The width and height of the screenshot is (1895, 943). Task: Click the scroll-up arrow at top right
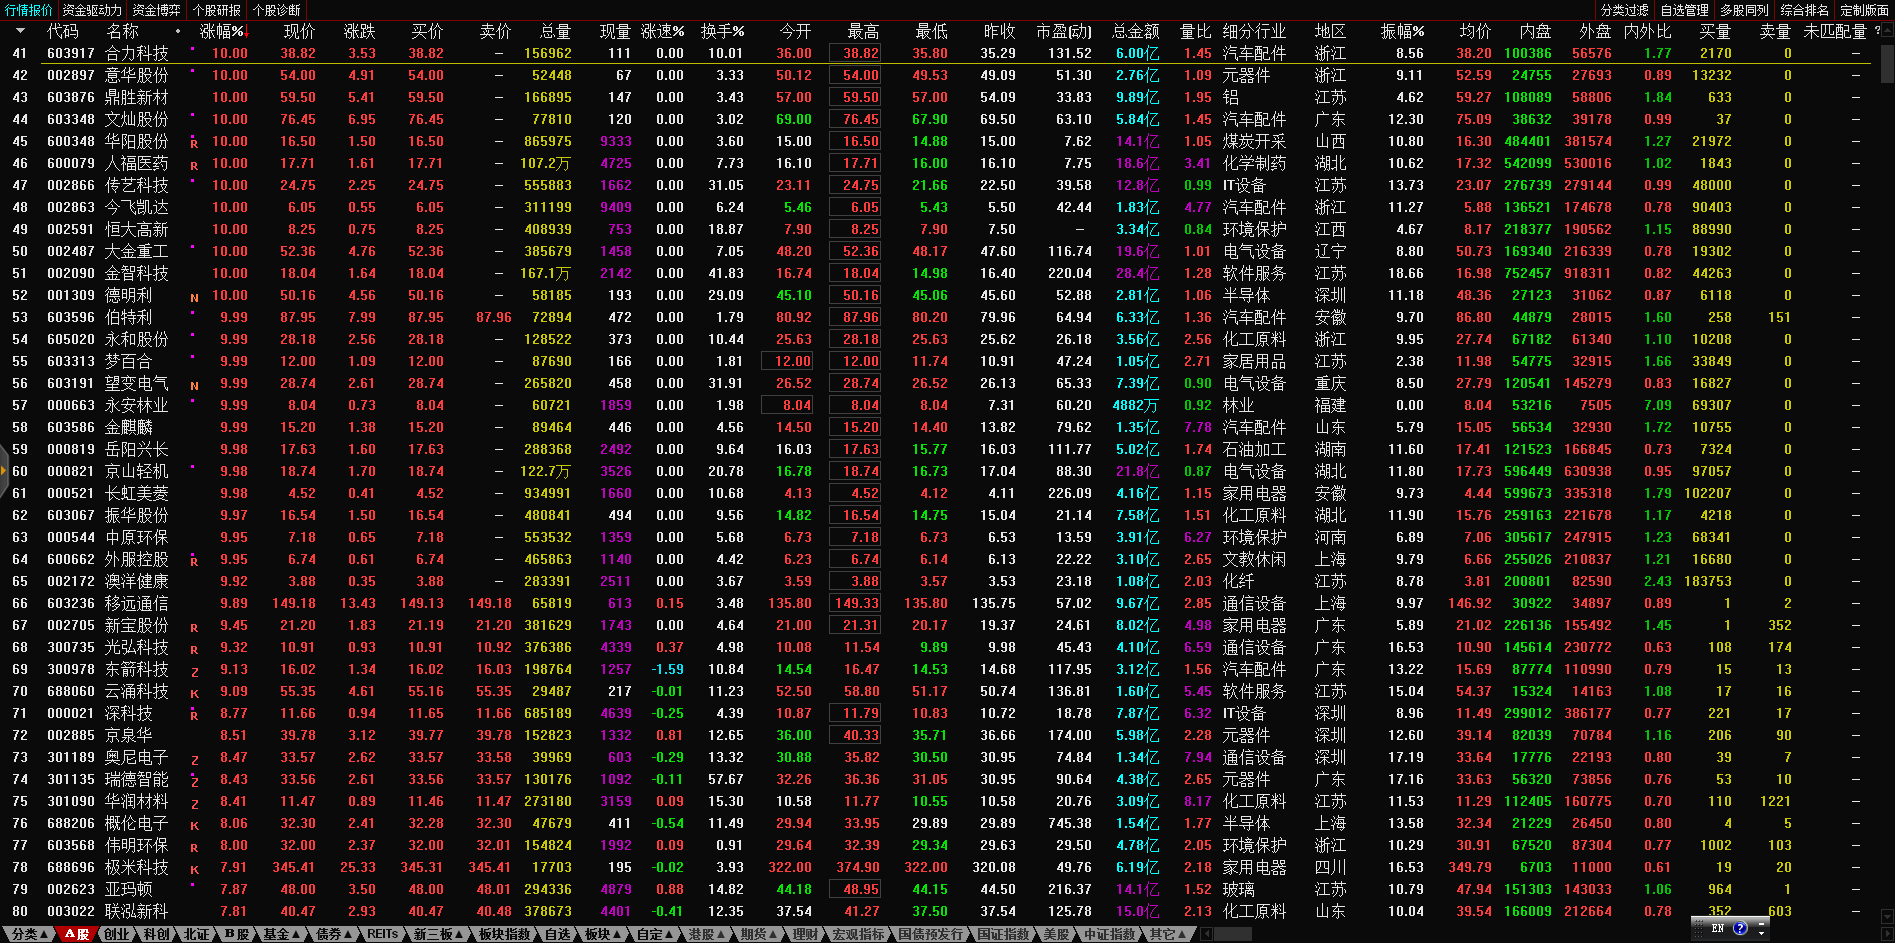point(1886,31)
